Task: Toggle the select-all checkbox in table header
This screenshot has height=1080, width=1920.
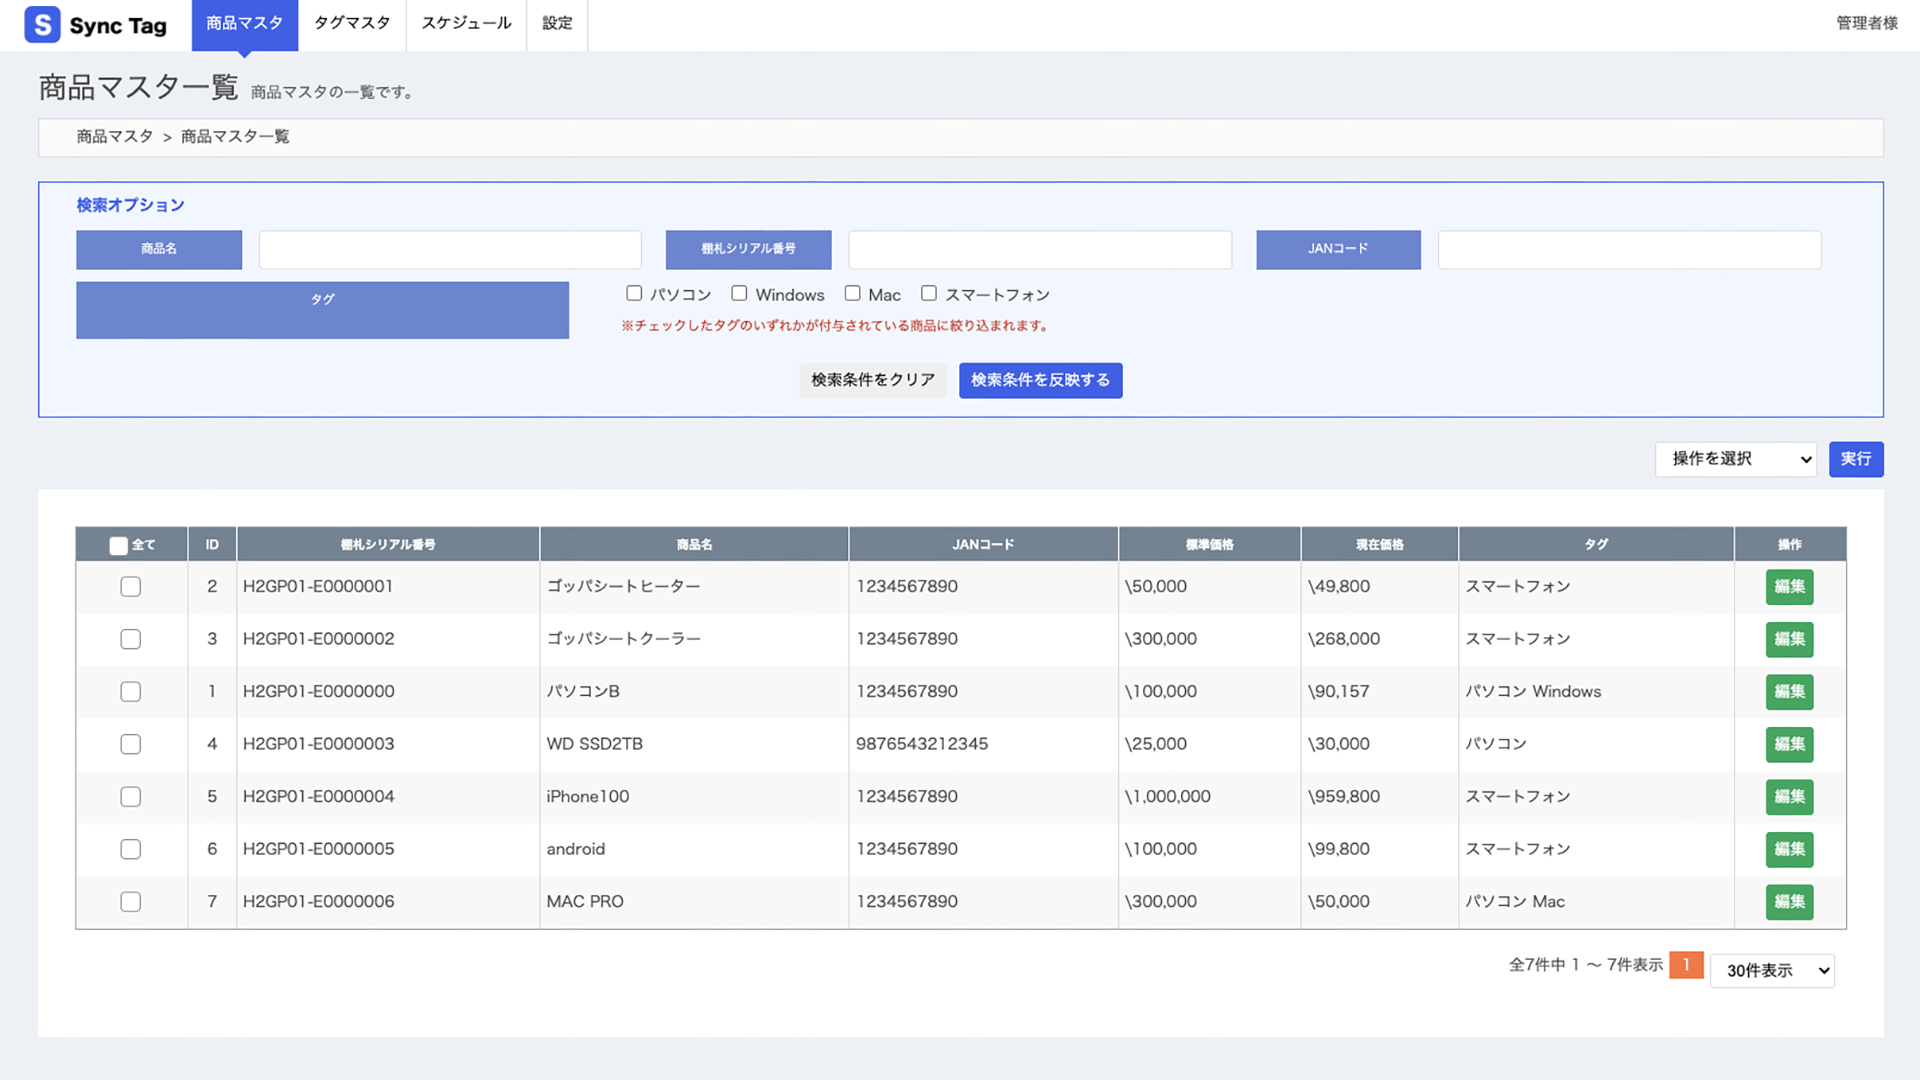Action: pos(118,545)
